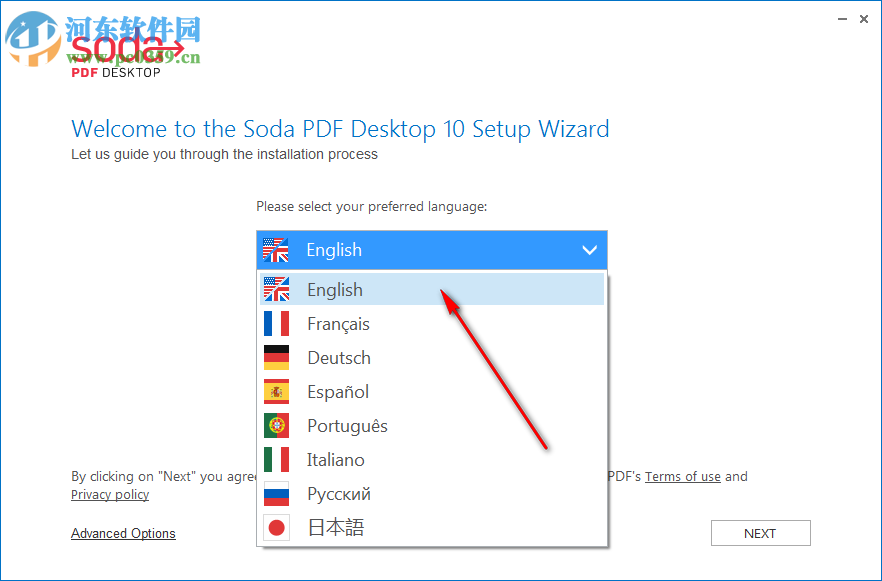Open the Terms of use link
Viewport: 882px width, 581px height.
pyautogui.click(x=682, y=477)
